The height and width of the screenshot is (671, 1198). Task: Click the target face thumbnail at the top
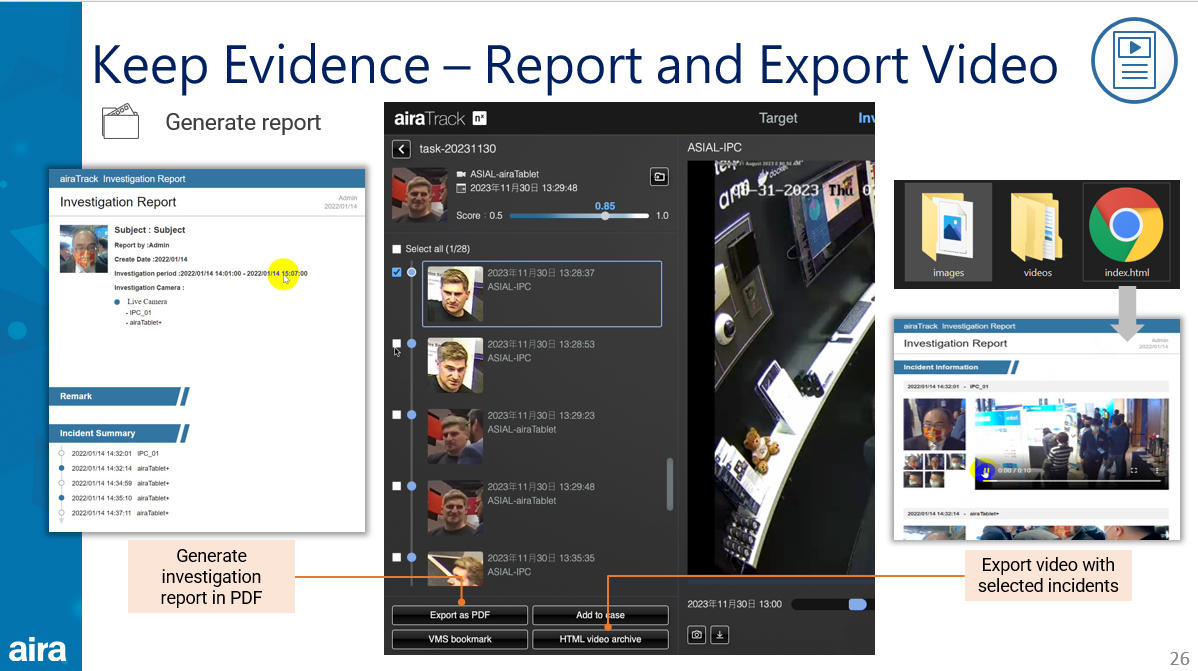419,195
